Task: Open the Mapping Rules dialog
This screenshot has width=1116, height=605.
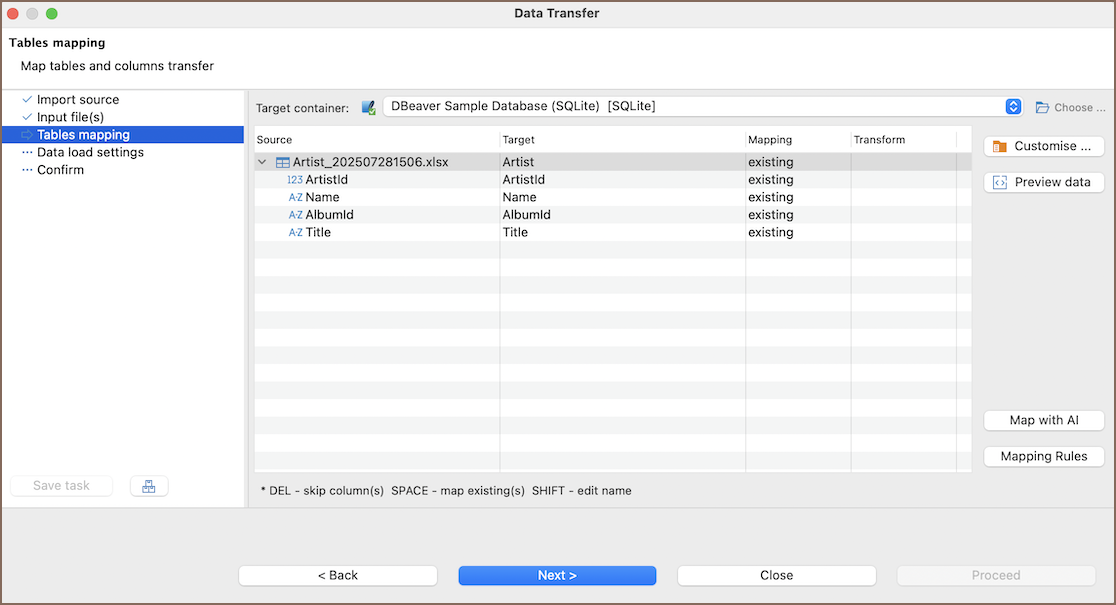Action: pyautogui.click(x=1044, y=456)
